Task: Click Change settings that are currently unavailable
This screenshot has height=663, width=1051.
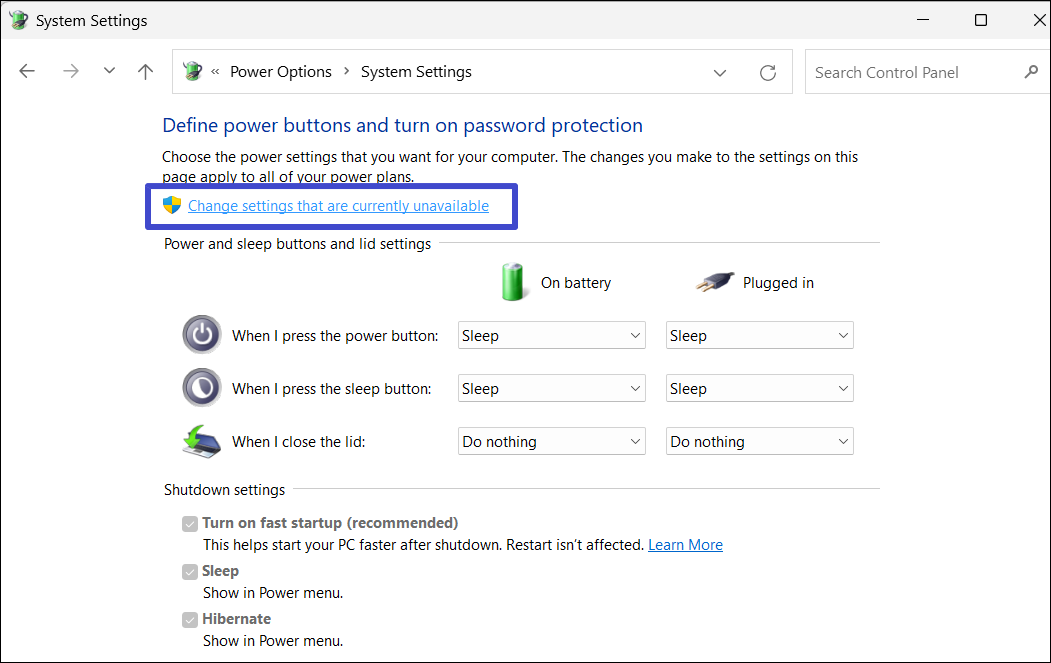Action: click(338, 206)
